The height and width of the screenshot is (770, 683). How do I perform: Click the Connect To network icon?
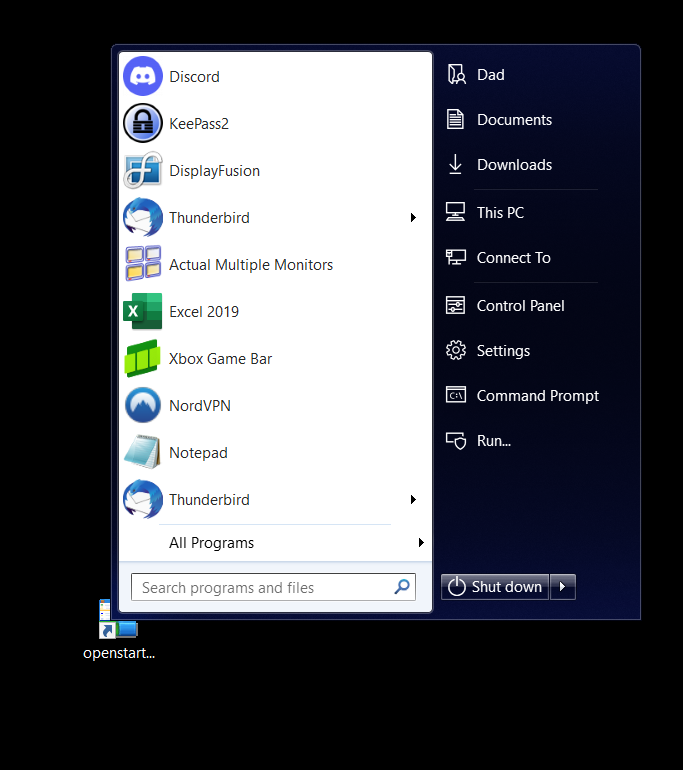pos(456,257)
